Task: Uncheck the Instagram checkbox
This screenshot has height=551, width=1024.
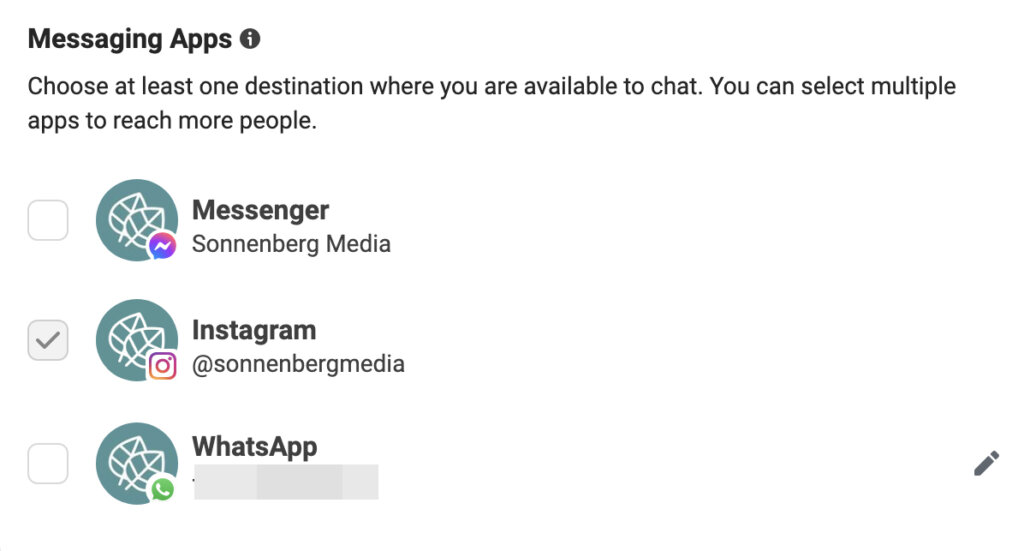Action: coord(48,341)
